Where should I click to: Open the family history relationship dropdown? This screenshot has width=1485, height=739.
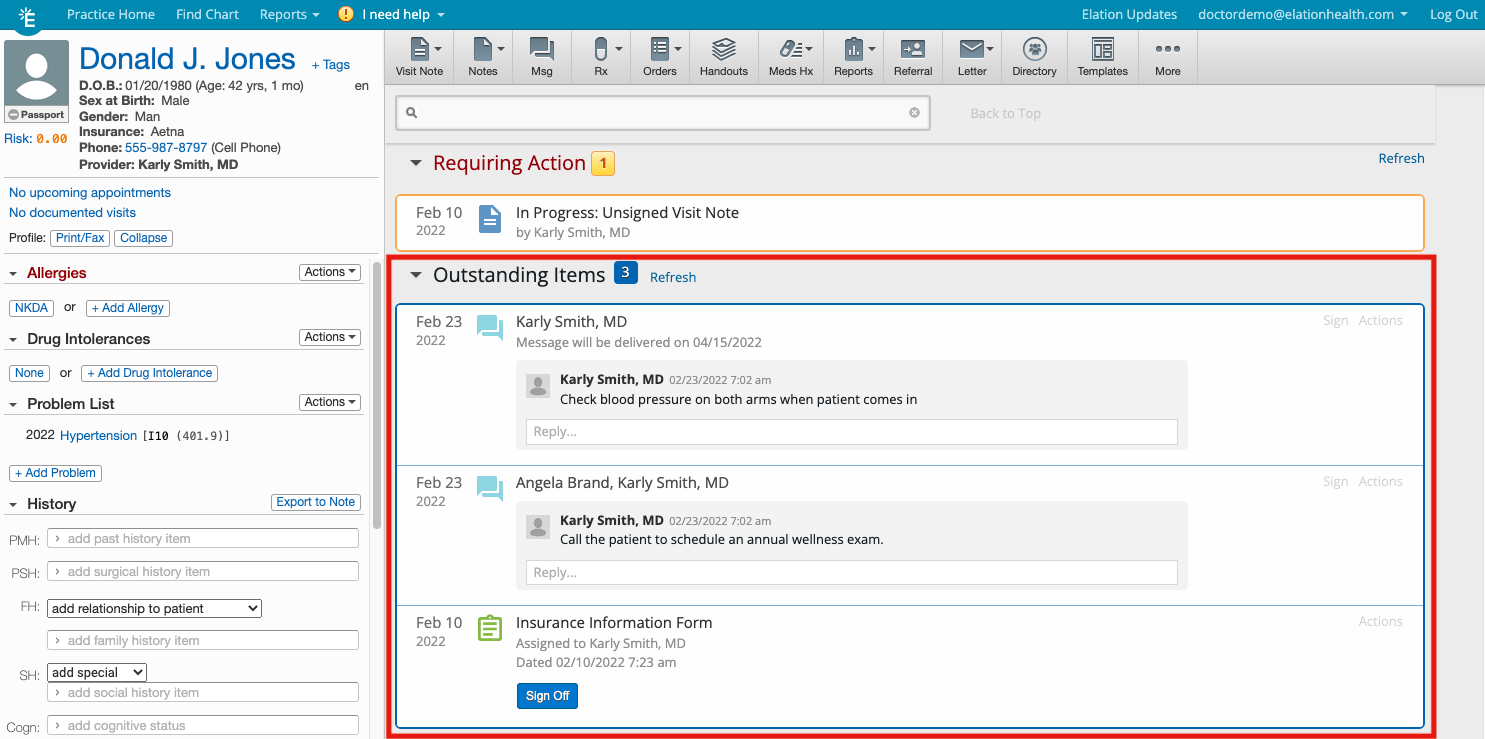coord(153,608)
